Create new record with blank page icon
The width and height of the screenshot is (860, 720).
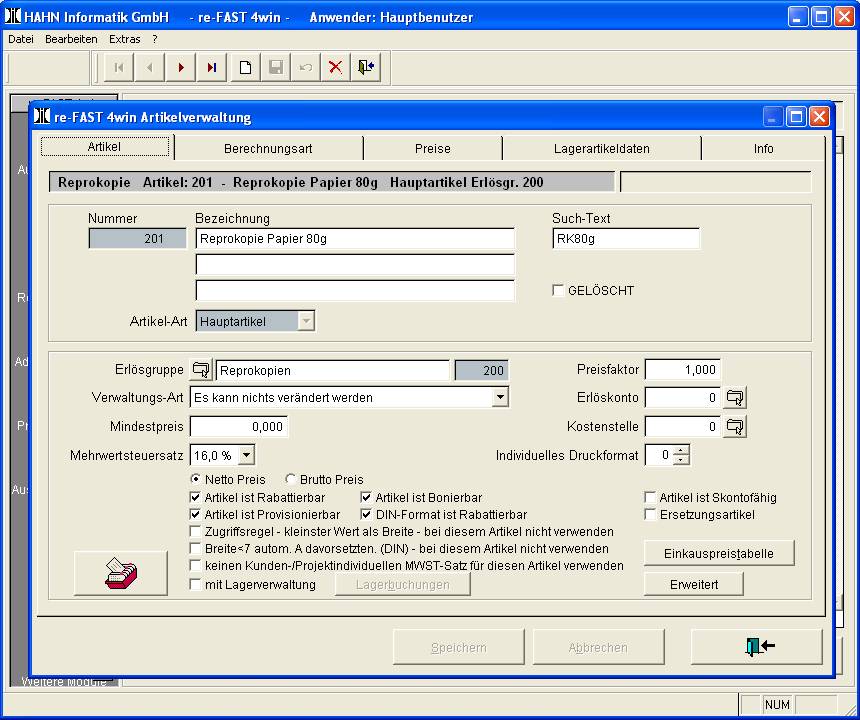point(245,67)
